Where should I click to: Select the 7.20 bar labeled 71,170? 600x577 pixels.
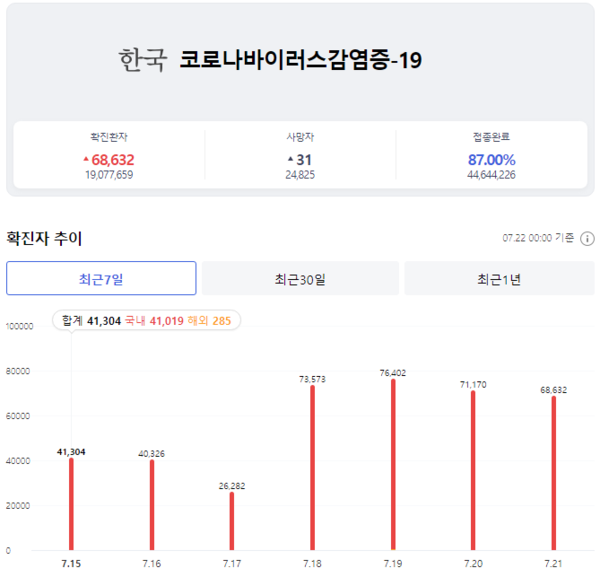(x=473, y=470)
